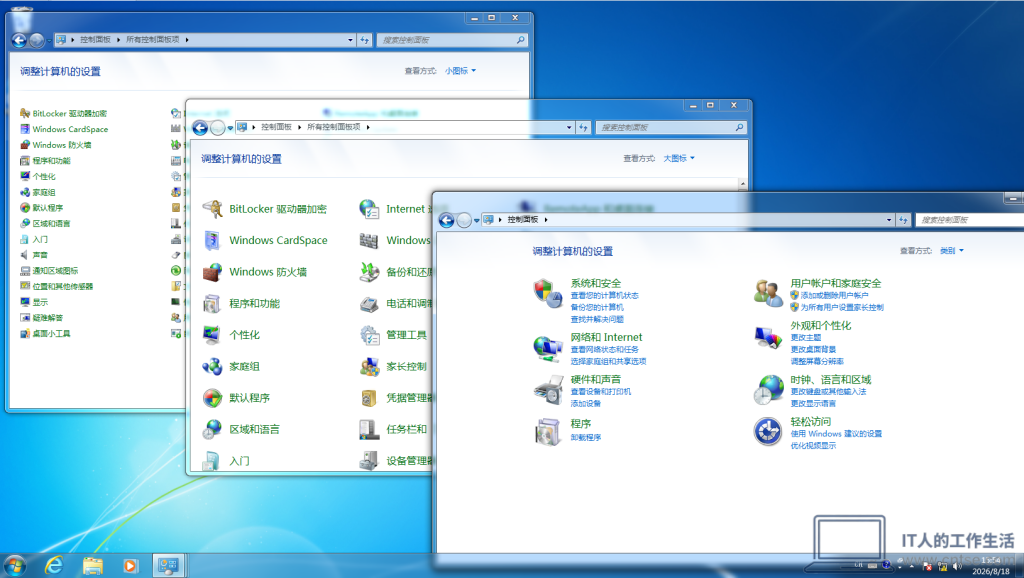
Task: Go back in small icons window
Action: pyautogui.click(x=20, y=40)
